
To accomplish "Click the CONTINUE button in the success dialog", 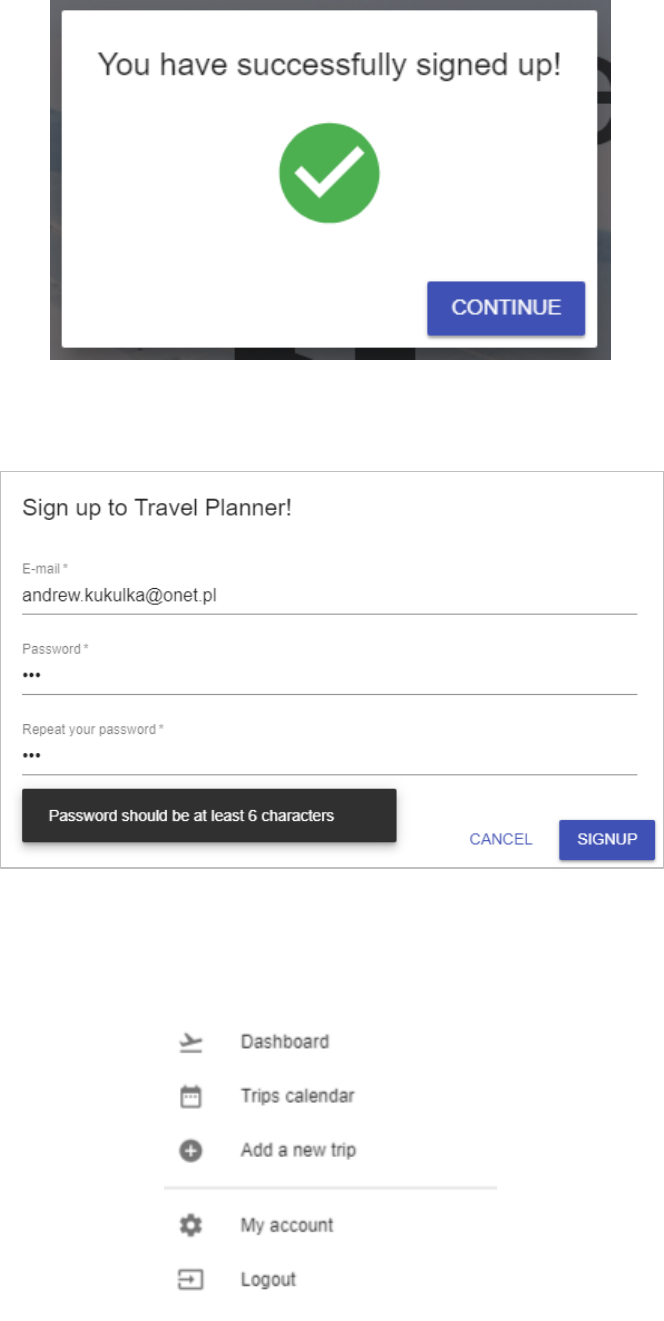I will click(x=506, y=308).
